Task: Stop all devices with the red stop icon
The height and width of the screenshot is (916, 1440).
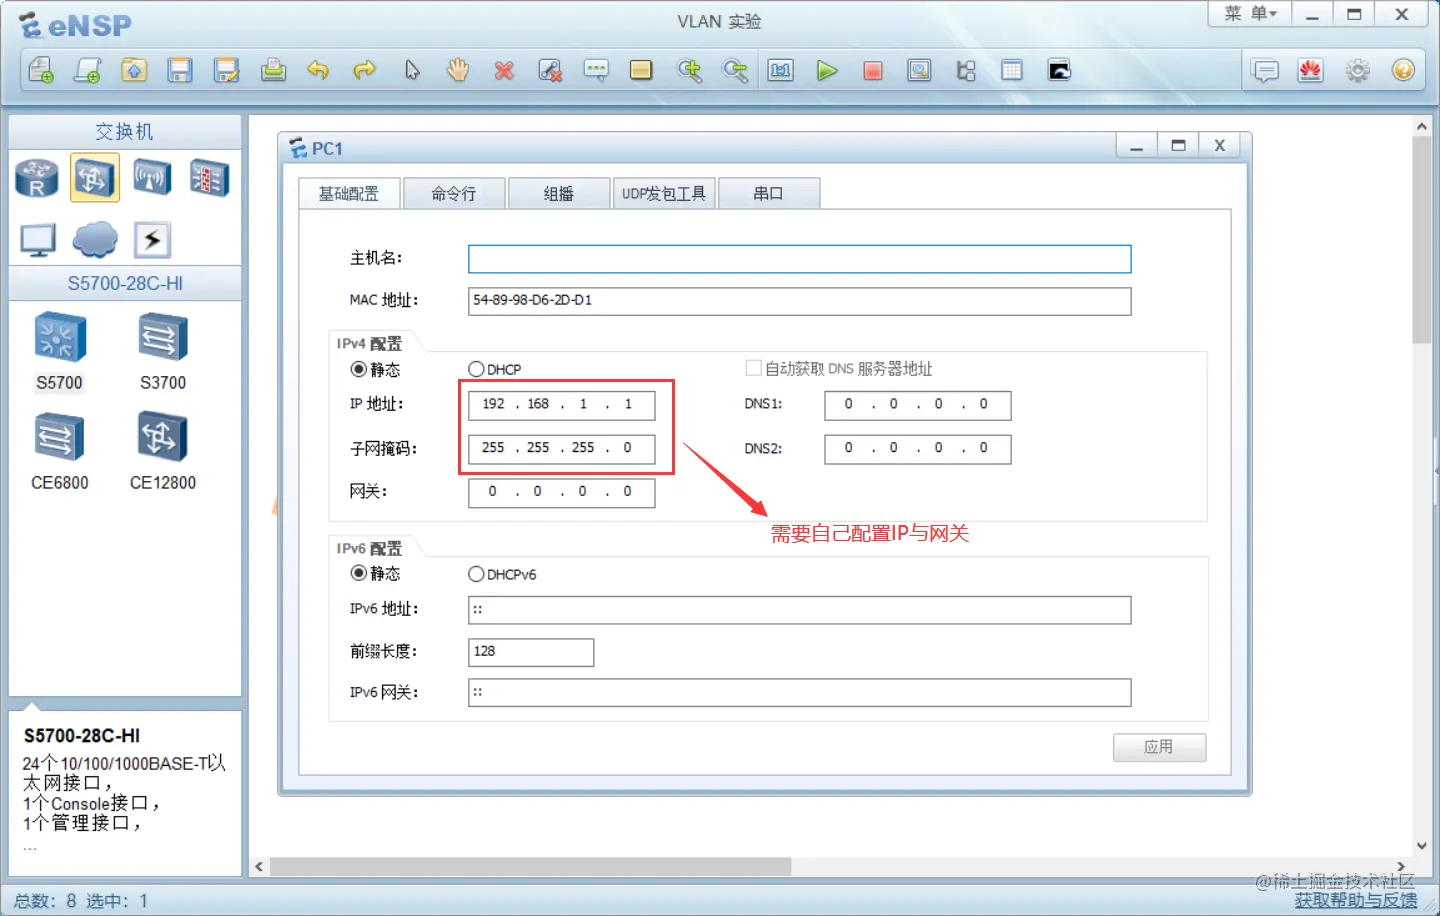Action: [x=873, y=70]
